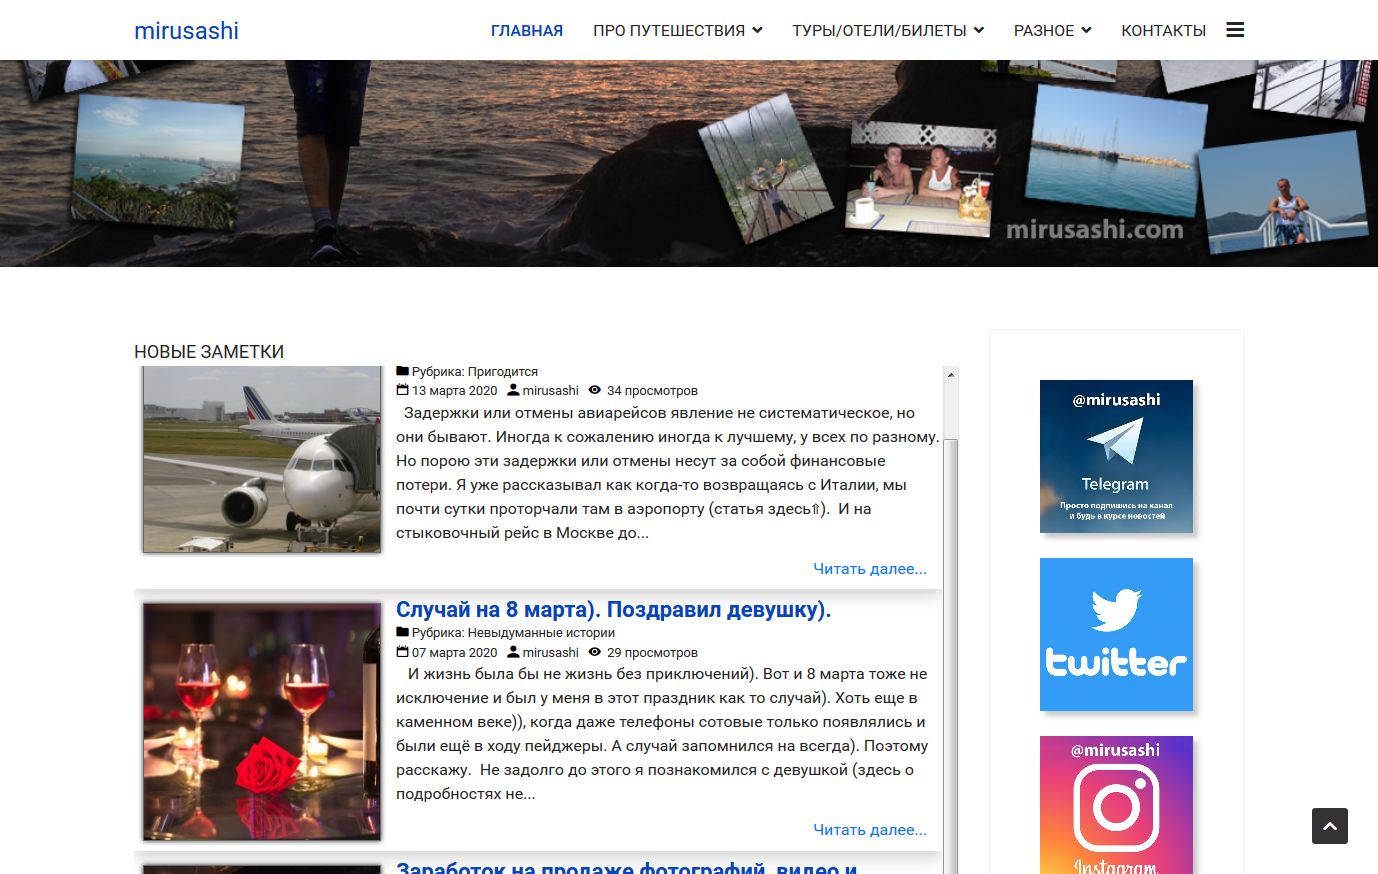This screenshot has height=874, width=1378.
Task: Expand the РАЗНОЕ dropdown menu
Action: pos(1052,30)
